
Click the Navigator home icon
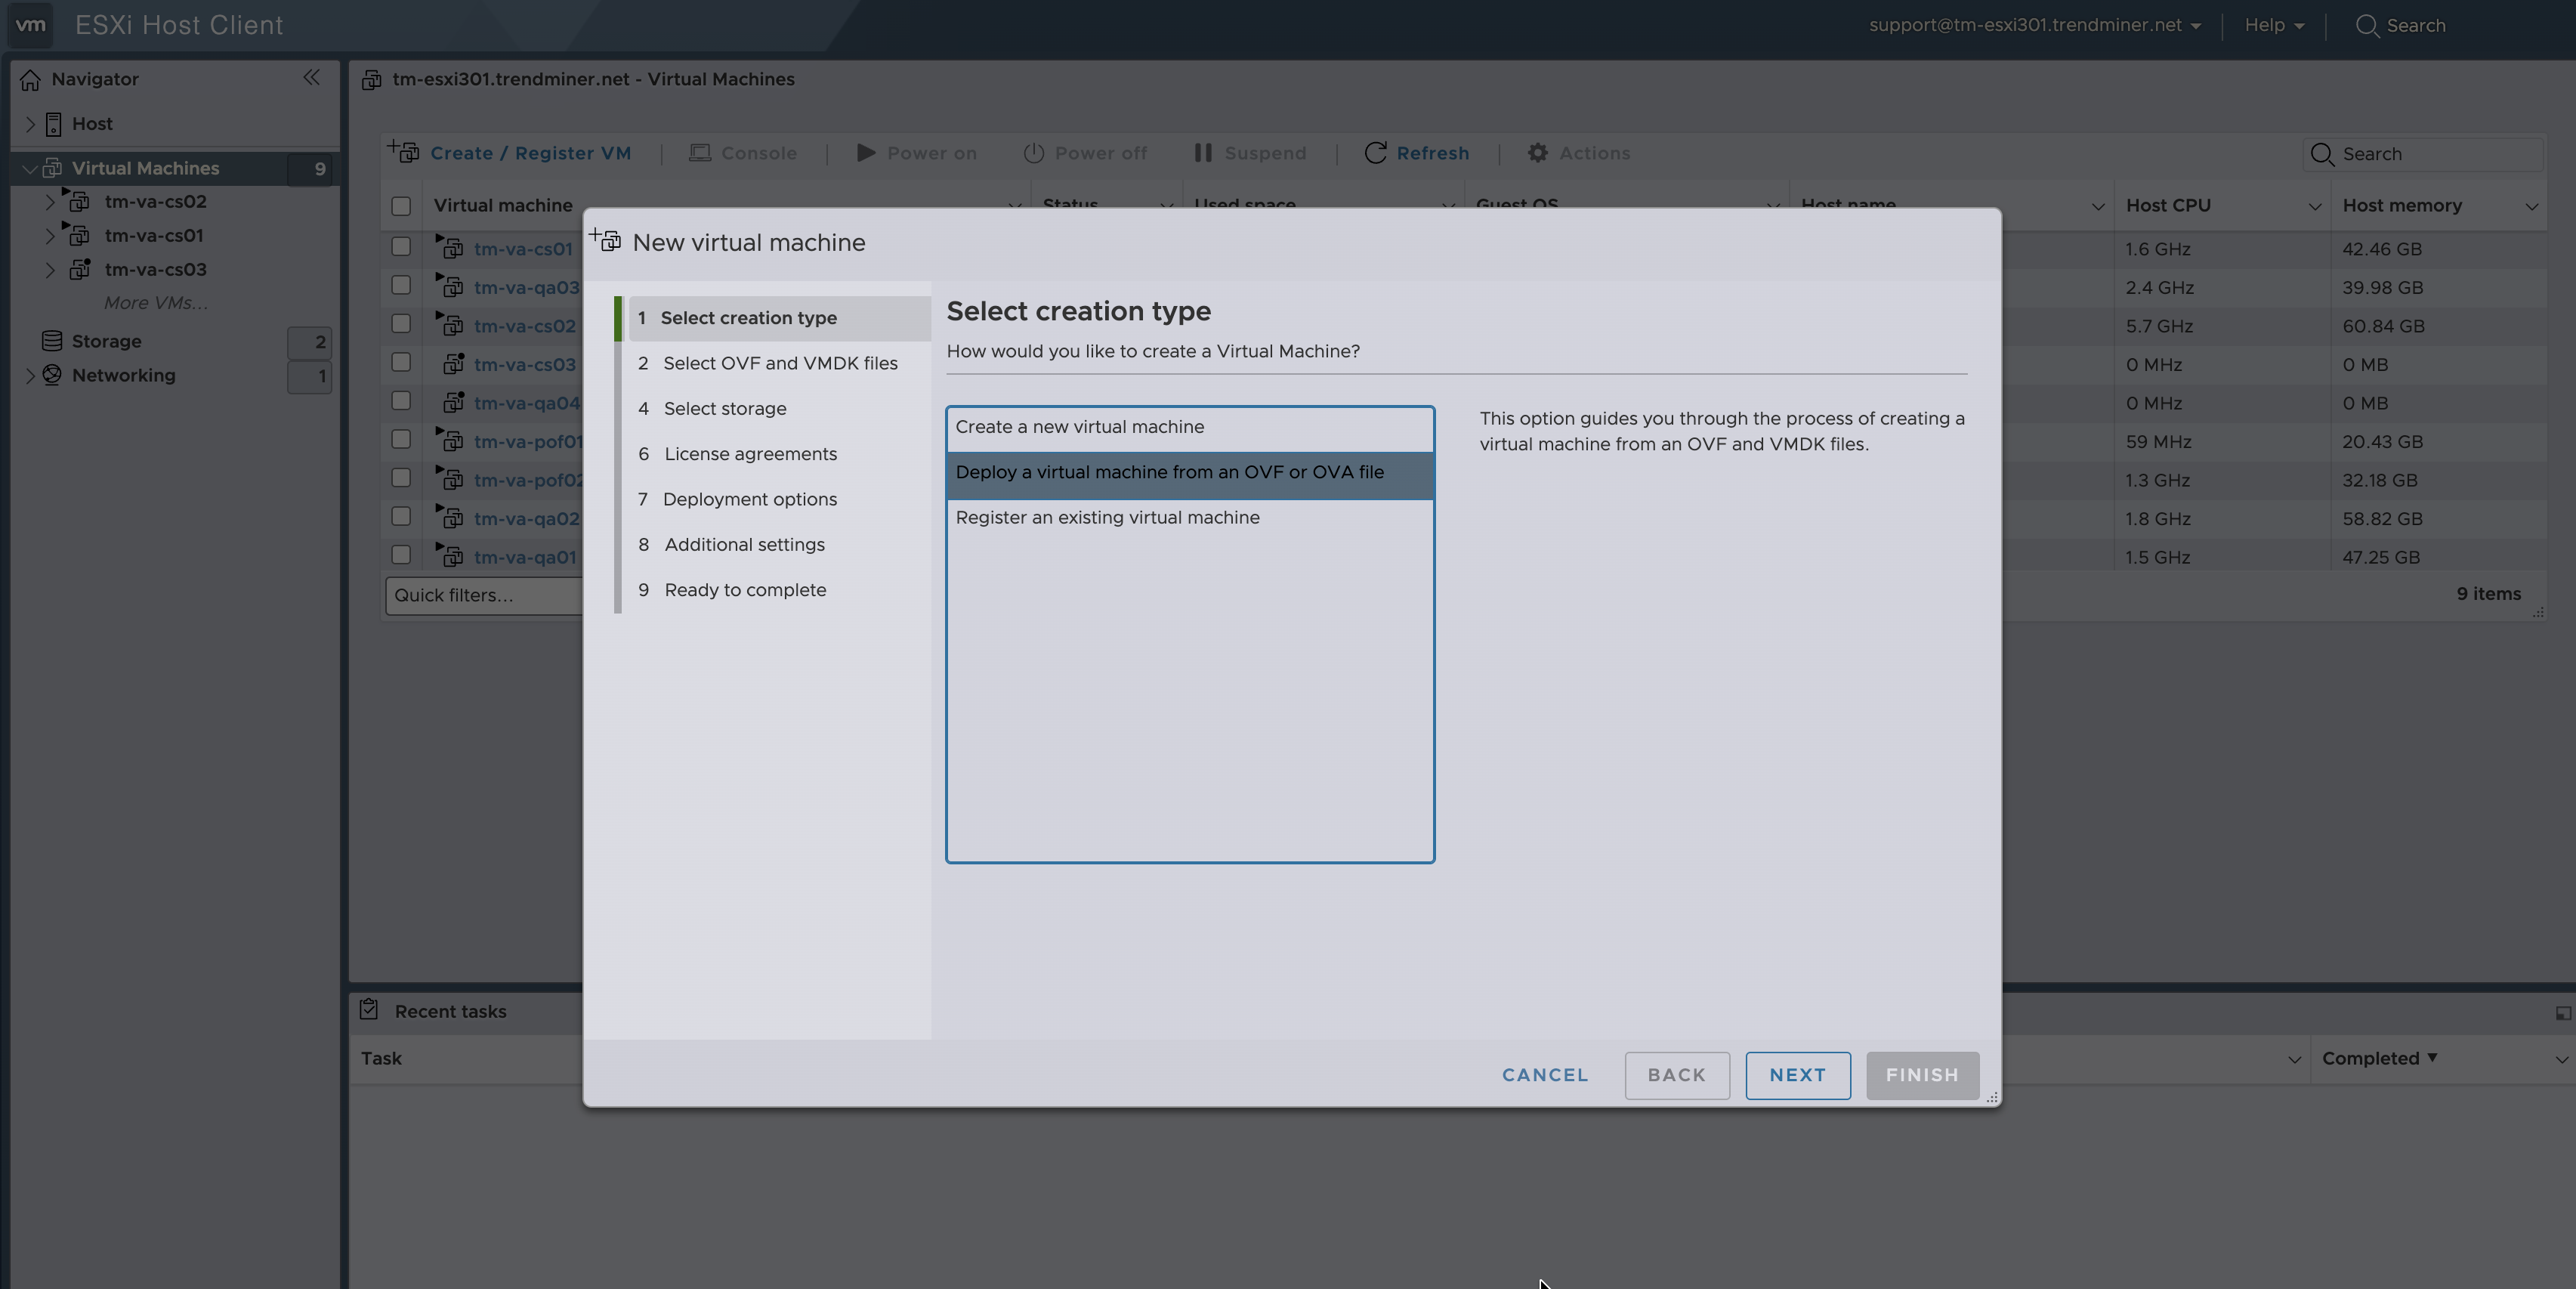pyautogui.click(x=31, y=80)
